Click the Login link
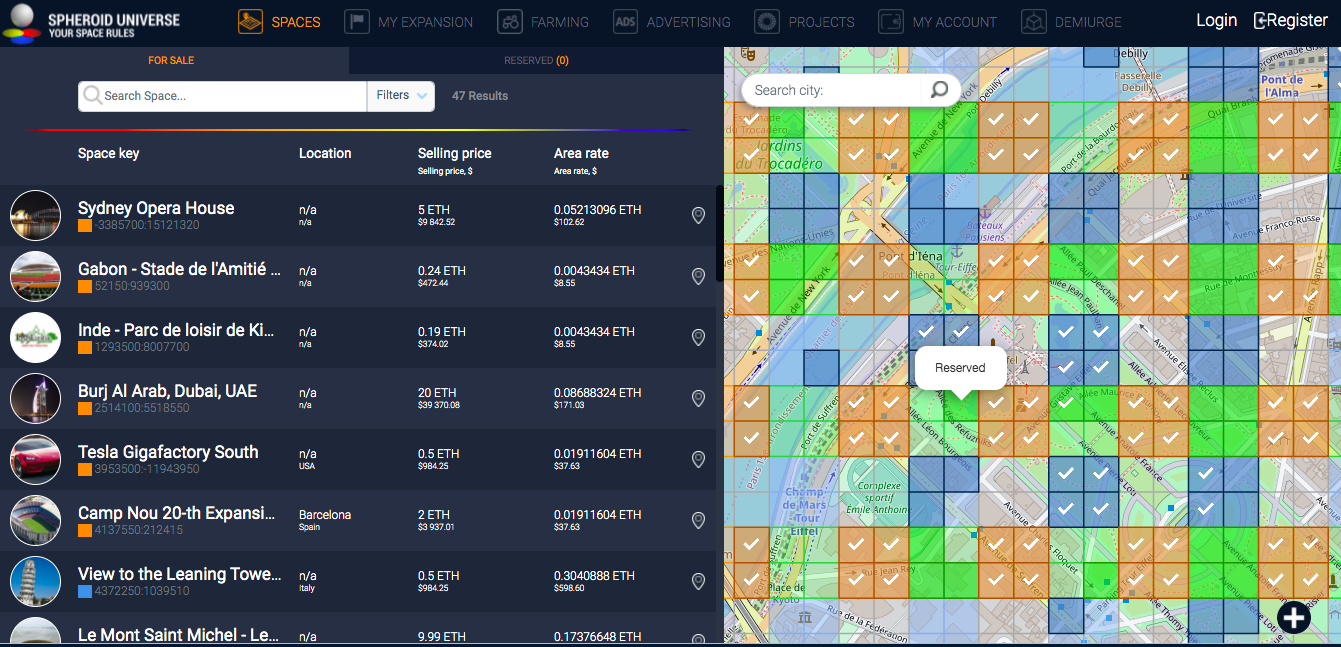Image resolution: width=1341 pixels, height=647 pixels. (1216, 20)
